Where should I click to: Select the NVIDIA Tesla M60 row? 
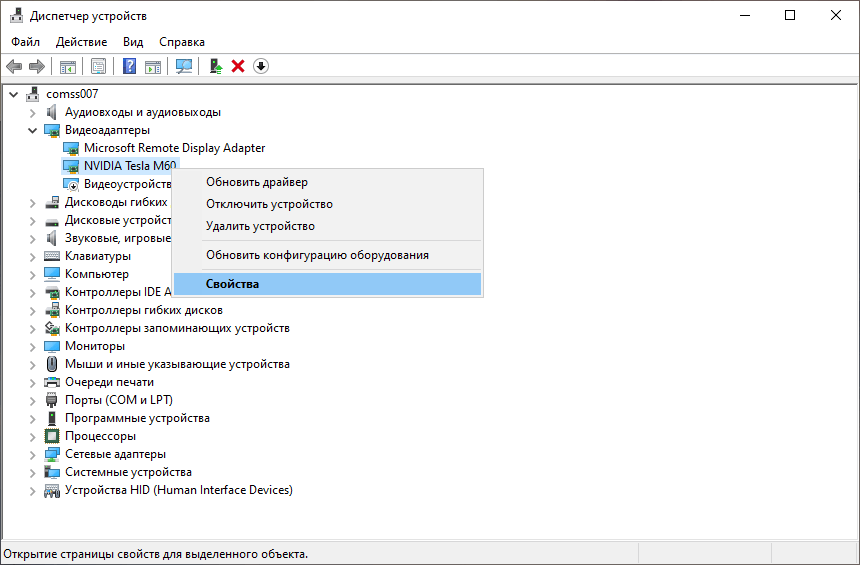point(130,166)
